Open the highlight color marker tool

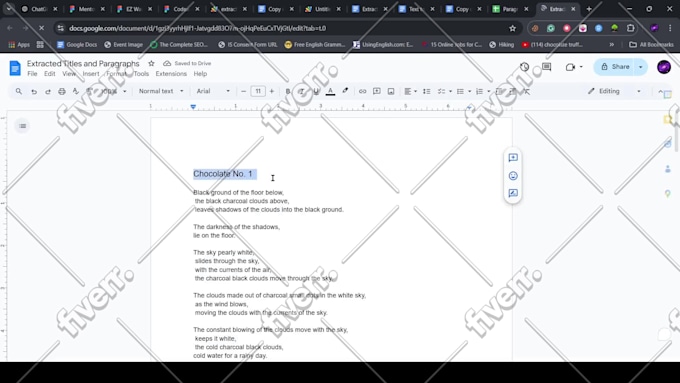[x=345, y=91]
